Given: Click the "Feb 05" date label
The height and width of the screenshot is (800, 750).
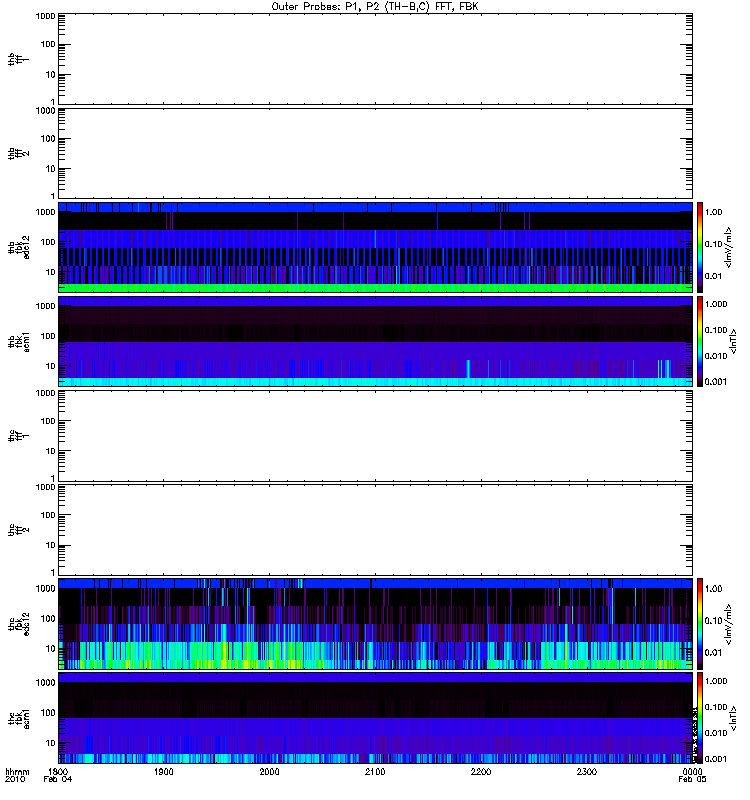Looking at the screenshot, I should pyautogui.click(x=692, y=779).
